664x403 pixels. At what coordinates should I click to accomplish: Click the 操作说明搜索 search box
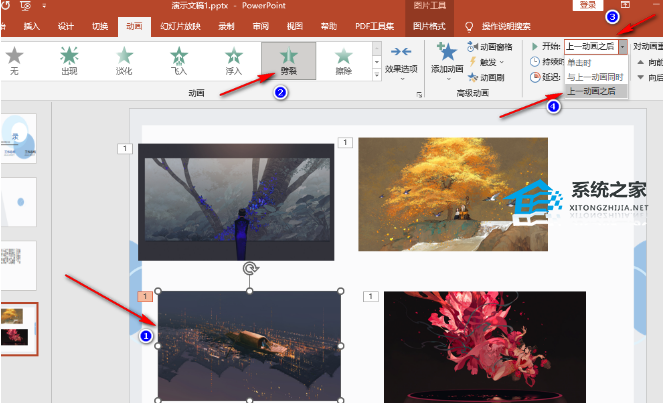click(x=506, y=26)
